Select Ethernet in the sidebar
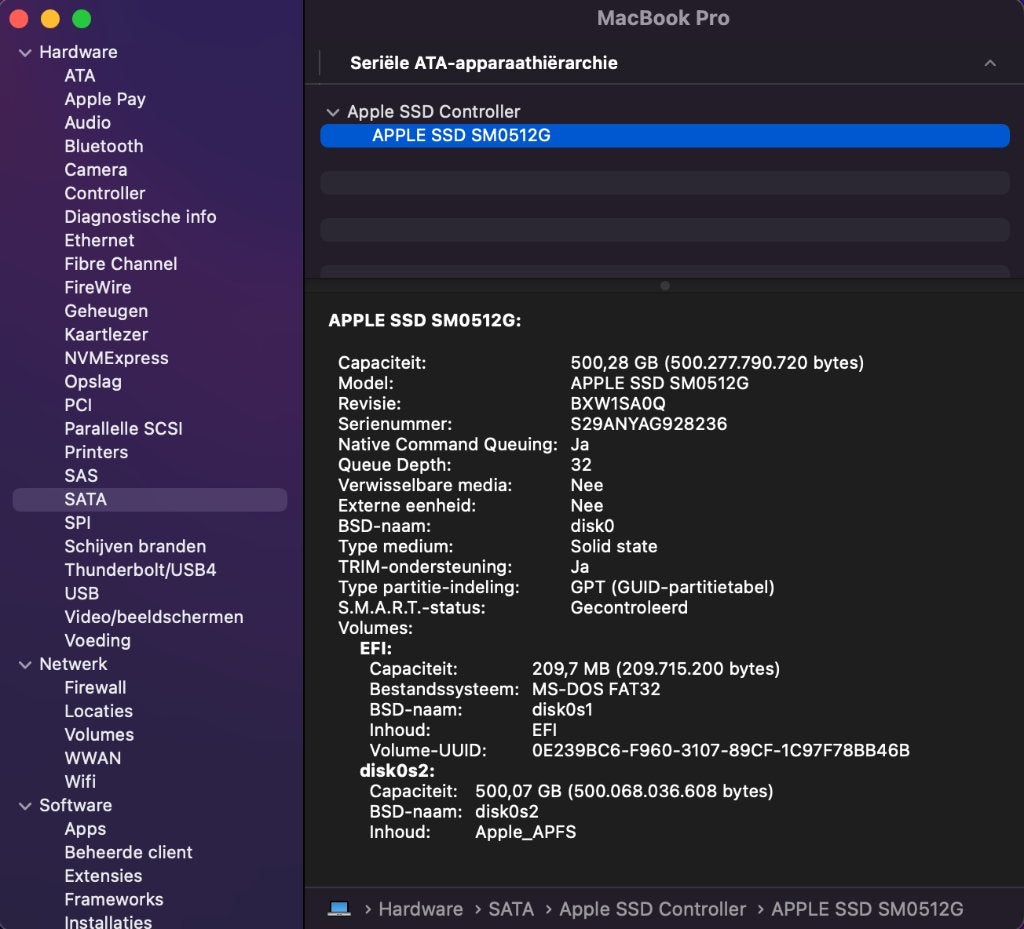The image size is (1024, 929). pos(99,240)
